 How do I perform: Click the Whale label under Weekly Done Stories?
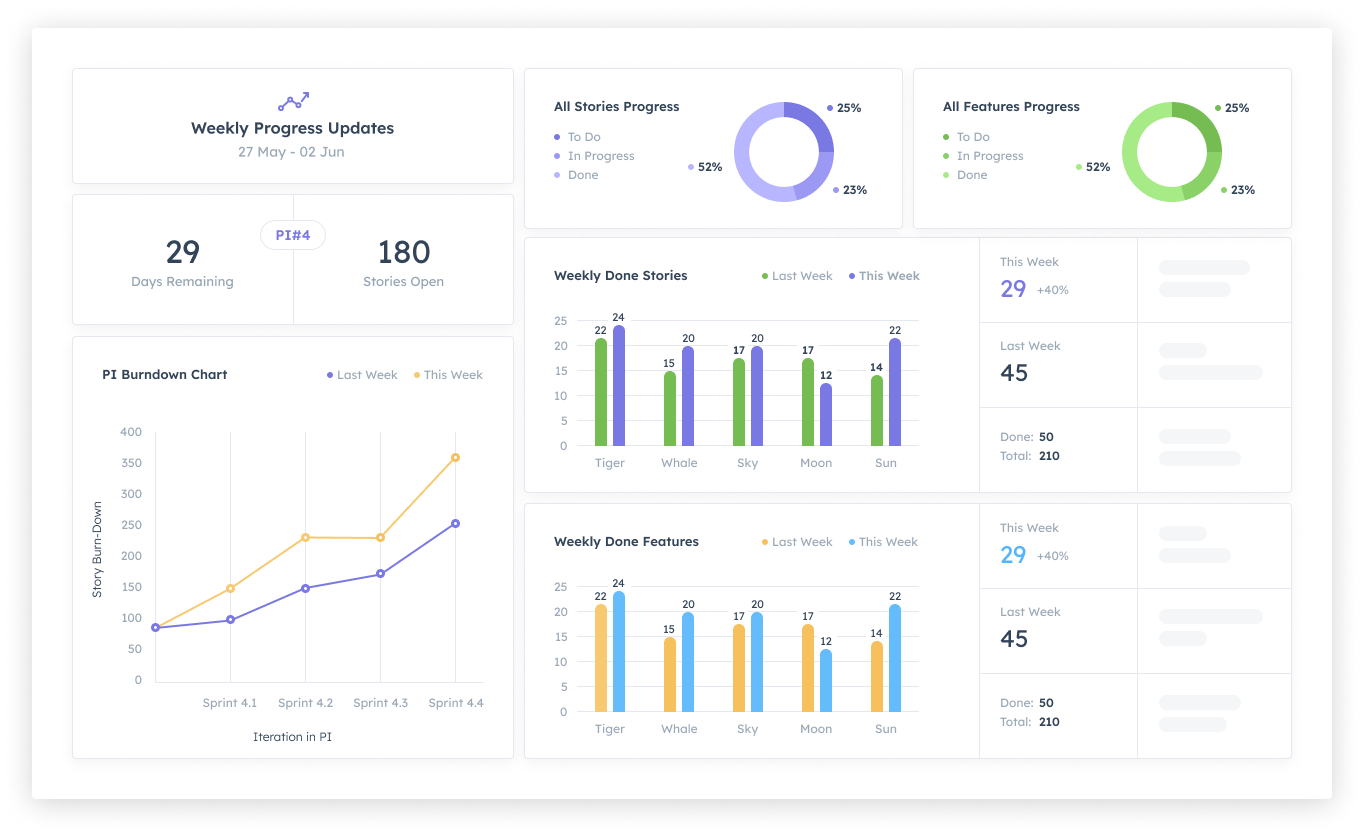679,463
